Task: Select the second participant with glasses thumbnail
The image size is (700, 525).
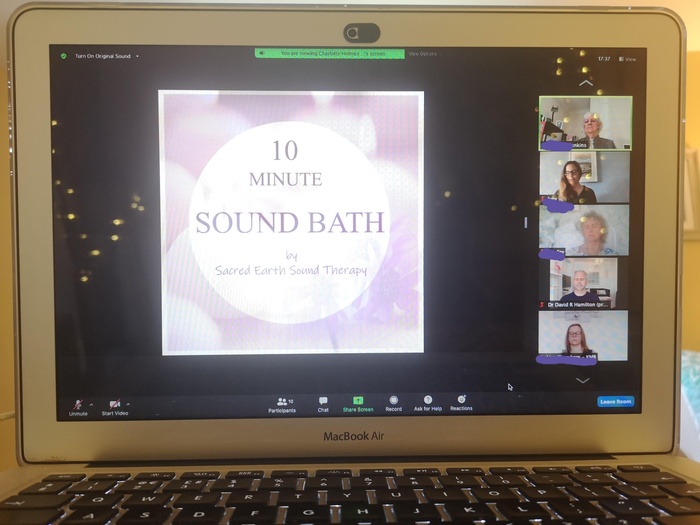Action: pyautogui.click(x=584, y=177)
